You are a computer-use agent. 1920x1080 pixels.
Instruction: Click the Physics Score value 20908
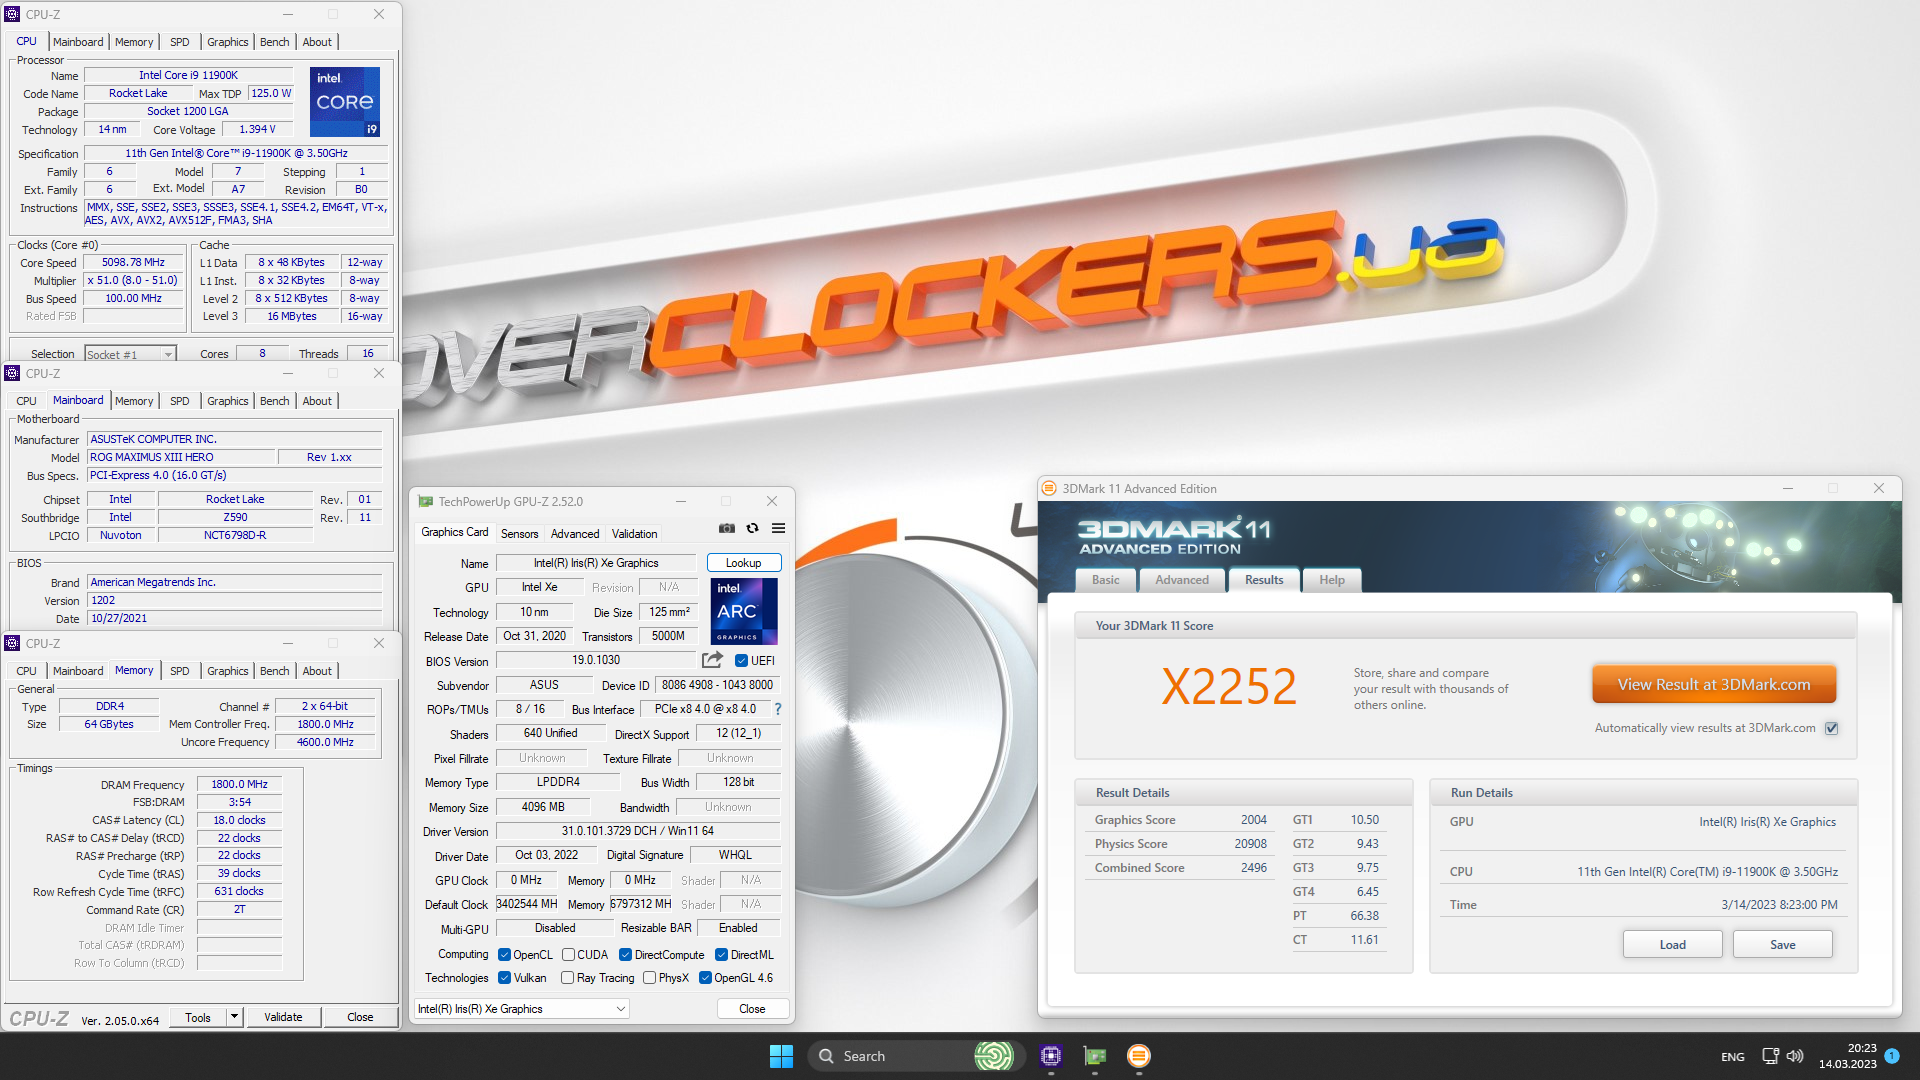tap(1250, 844)
